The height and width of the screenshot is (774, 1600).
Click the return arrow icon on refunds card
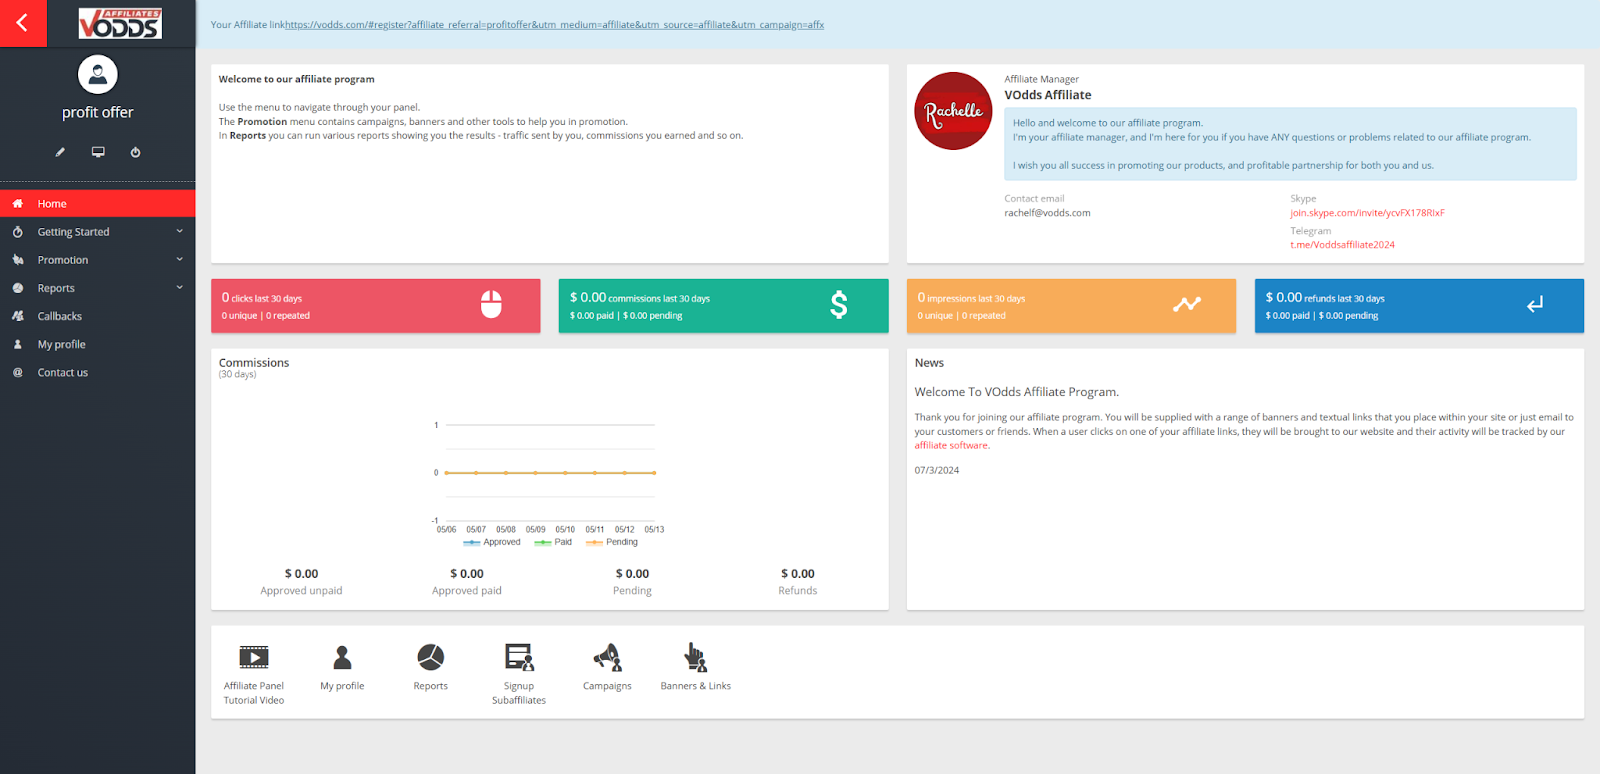point(1535,304)
